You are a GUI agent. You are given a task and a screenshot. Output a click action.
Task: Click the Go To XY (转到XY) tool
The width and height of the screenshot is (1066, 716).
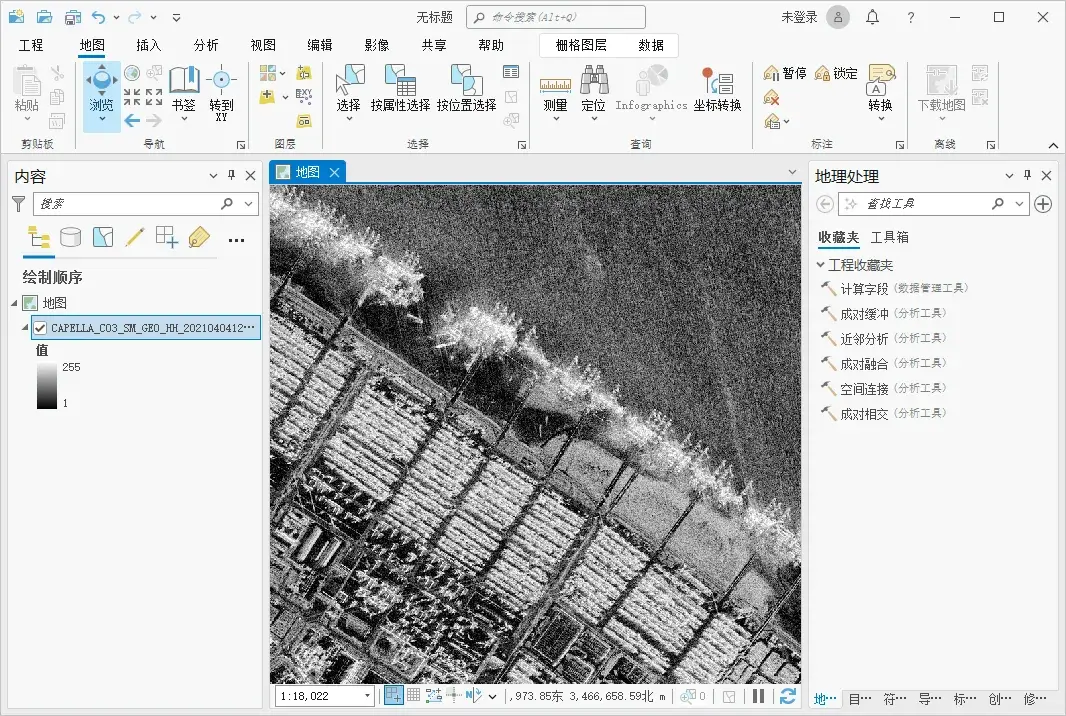tap(221, 92)
